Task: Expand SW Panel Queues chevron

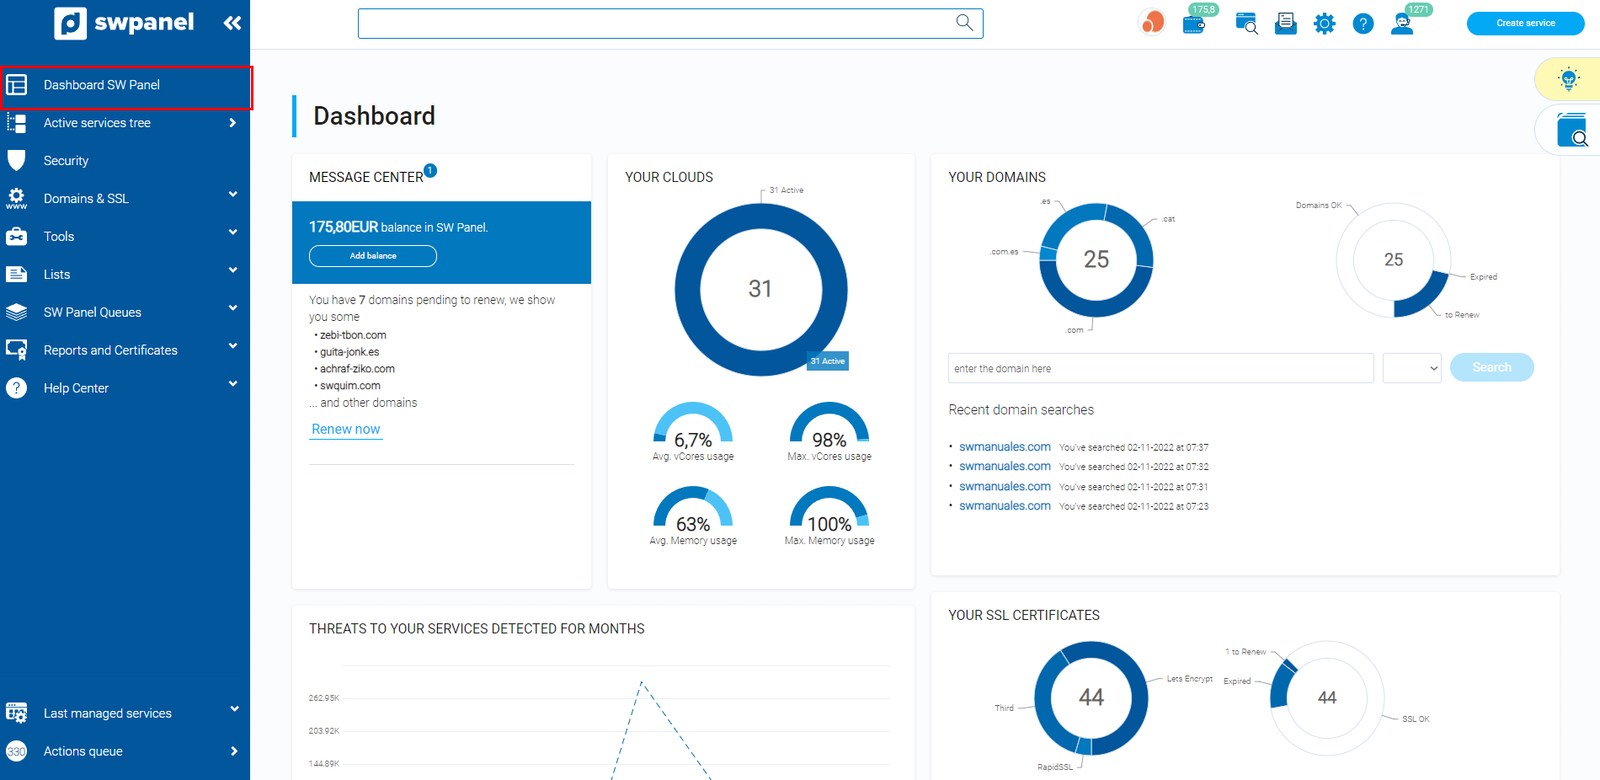Action: pyautogui.click(x=232, y=308)
